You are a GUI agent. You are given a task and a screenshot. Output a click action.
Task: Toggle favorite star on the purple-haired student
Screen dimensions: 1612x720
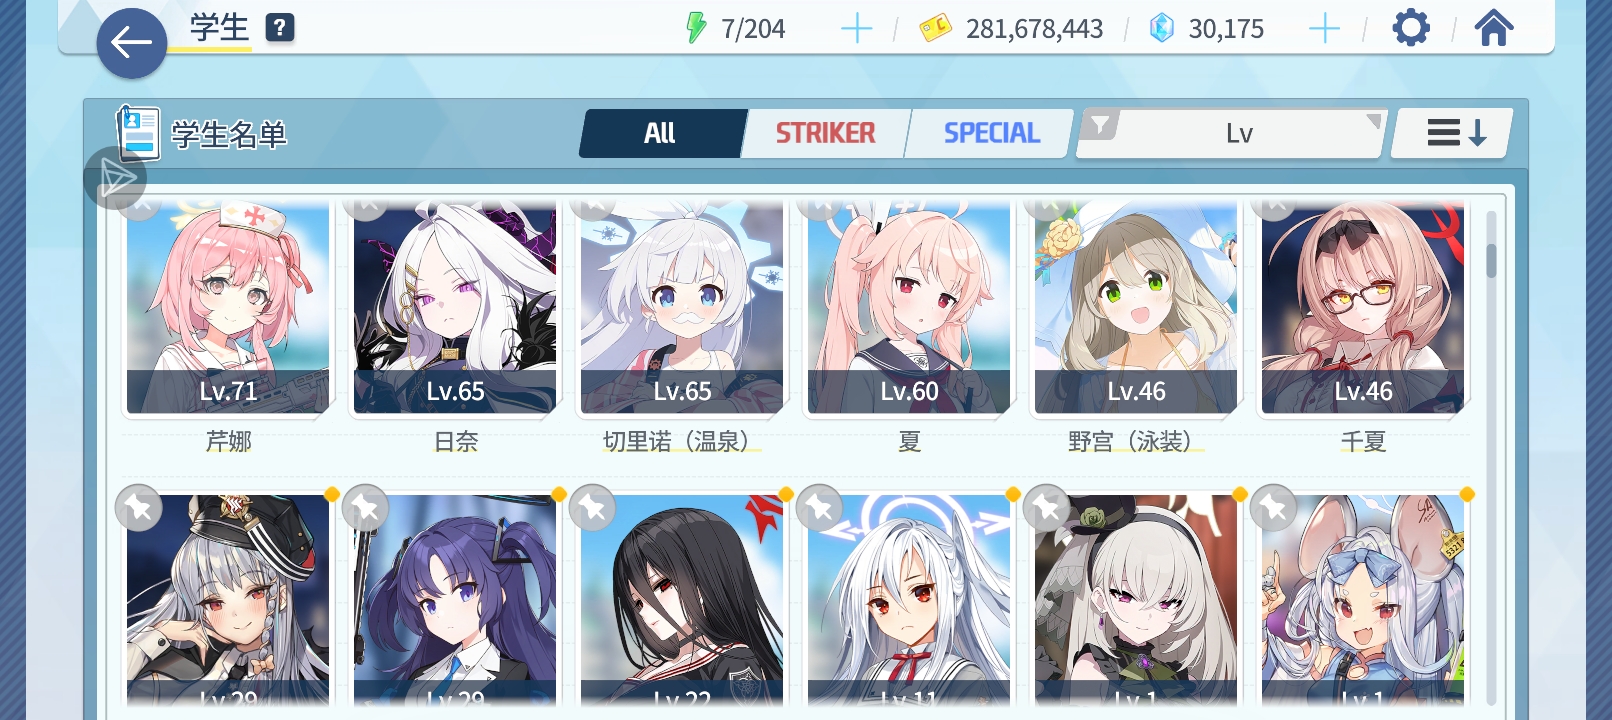pyautogui.click(x=366, y=508)
